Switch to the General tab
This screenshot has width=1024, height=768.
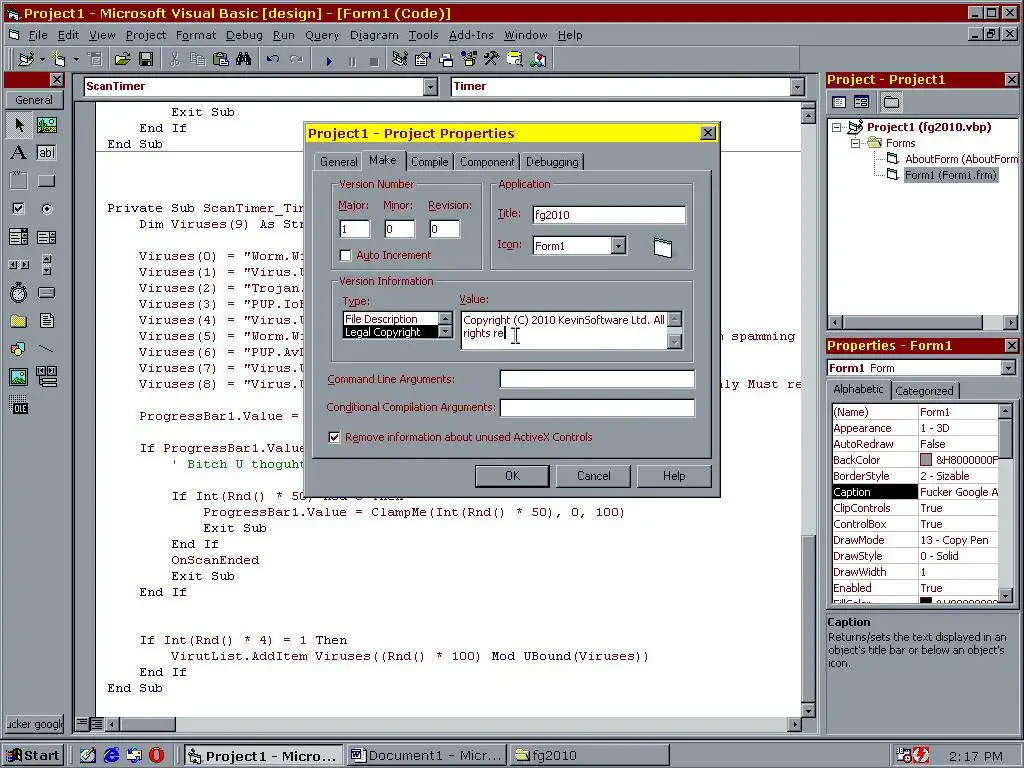point(338,162)
